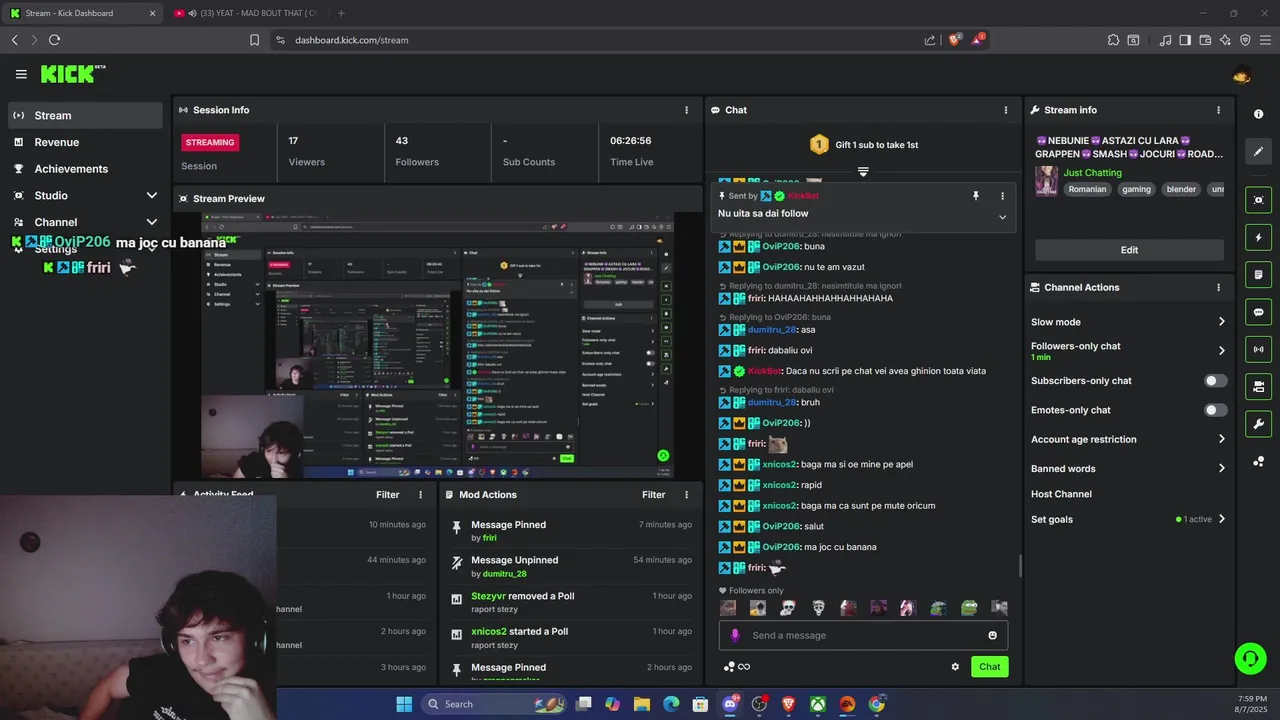
Task: Click the infinity icon below message box
Action: point(744,667)
